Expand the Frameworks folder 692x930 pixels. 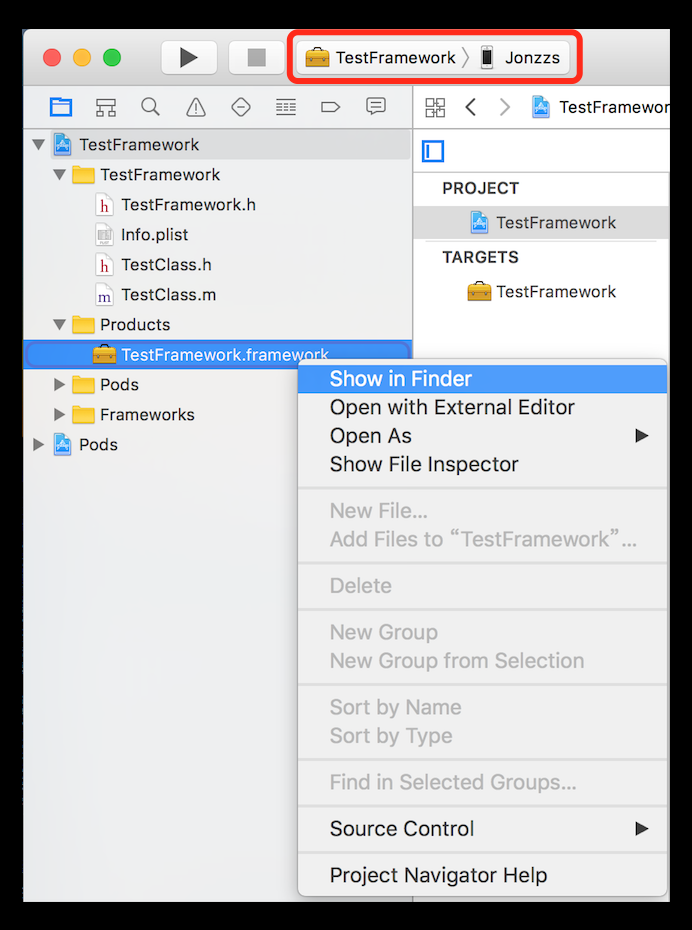point(59,414)
